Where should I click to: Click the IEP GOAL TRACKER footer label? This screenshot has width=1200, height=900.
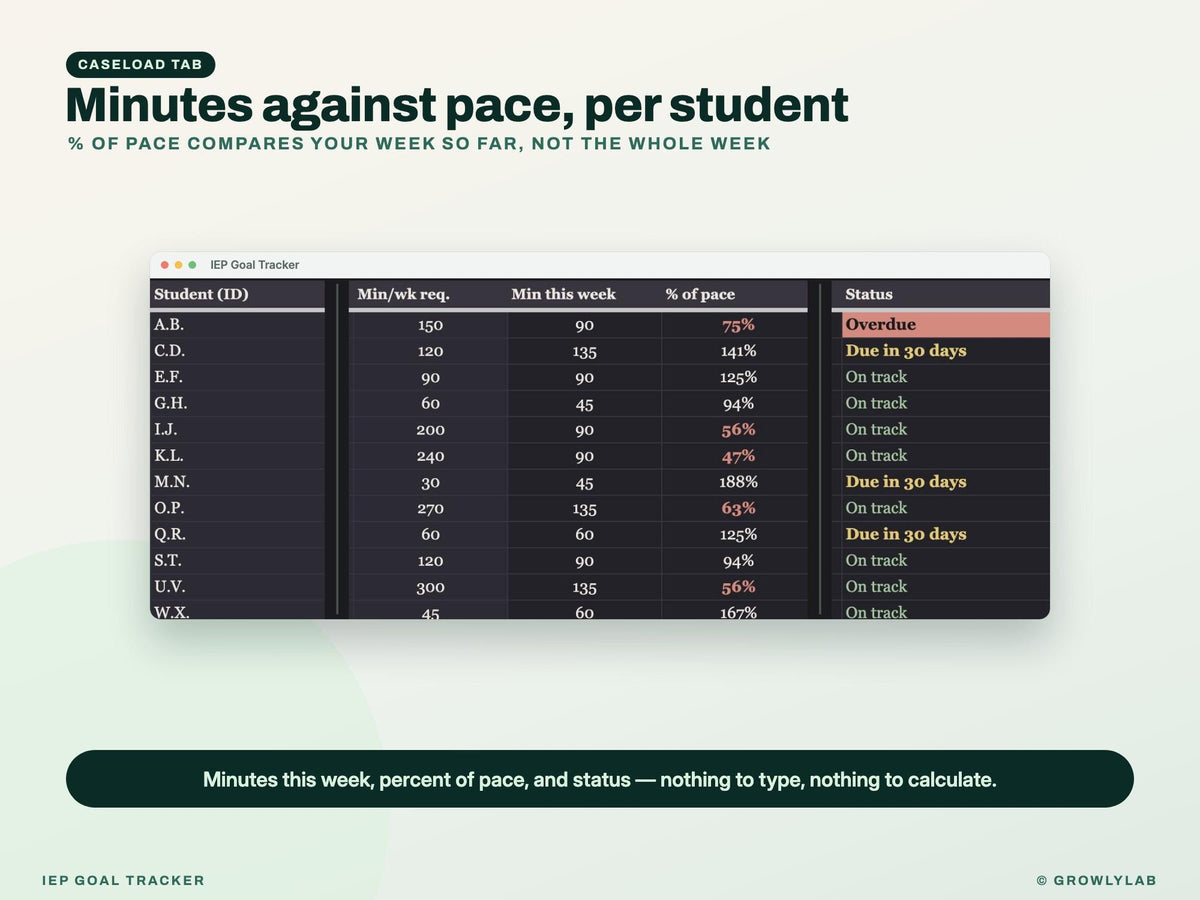[x=123, y=881]
